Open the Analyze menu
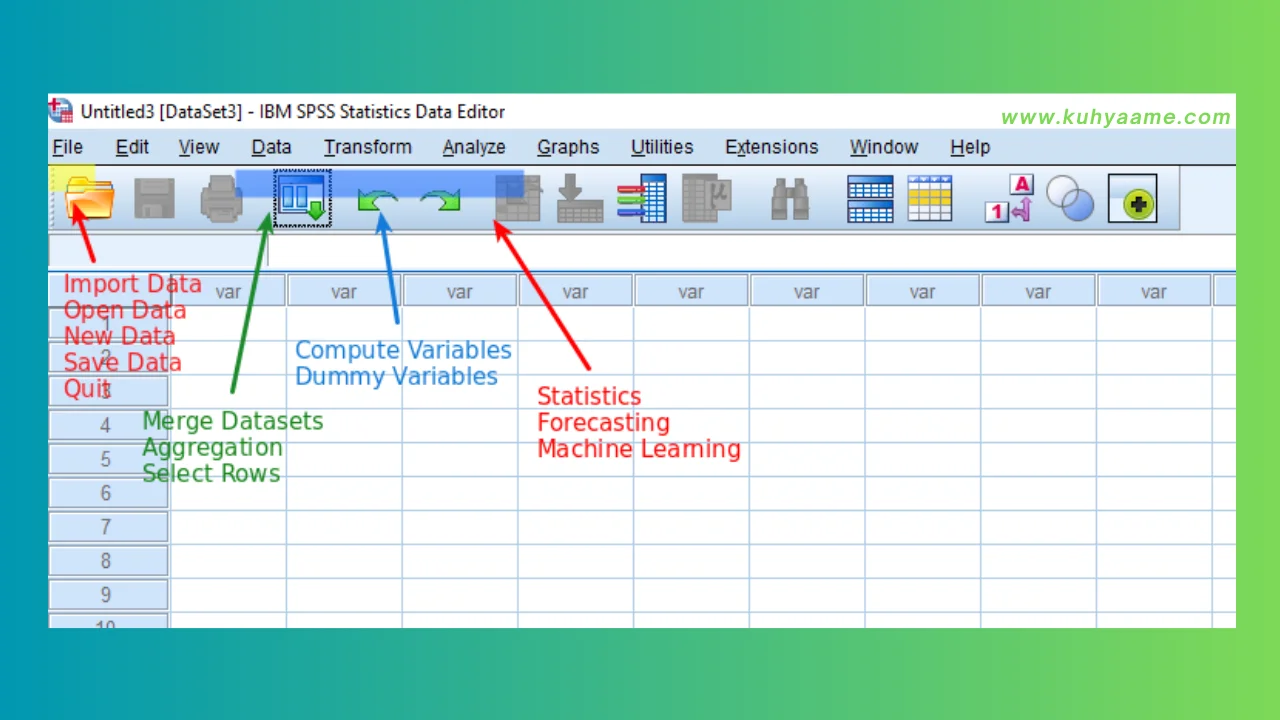The image size is (1280, 720). (474, 147)
